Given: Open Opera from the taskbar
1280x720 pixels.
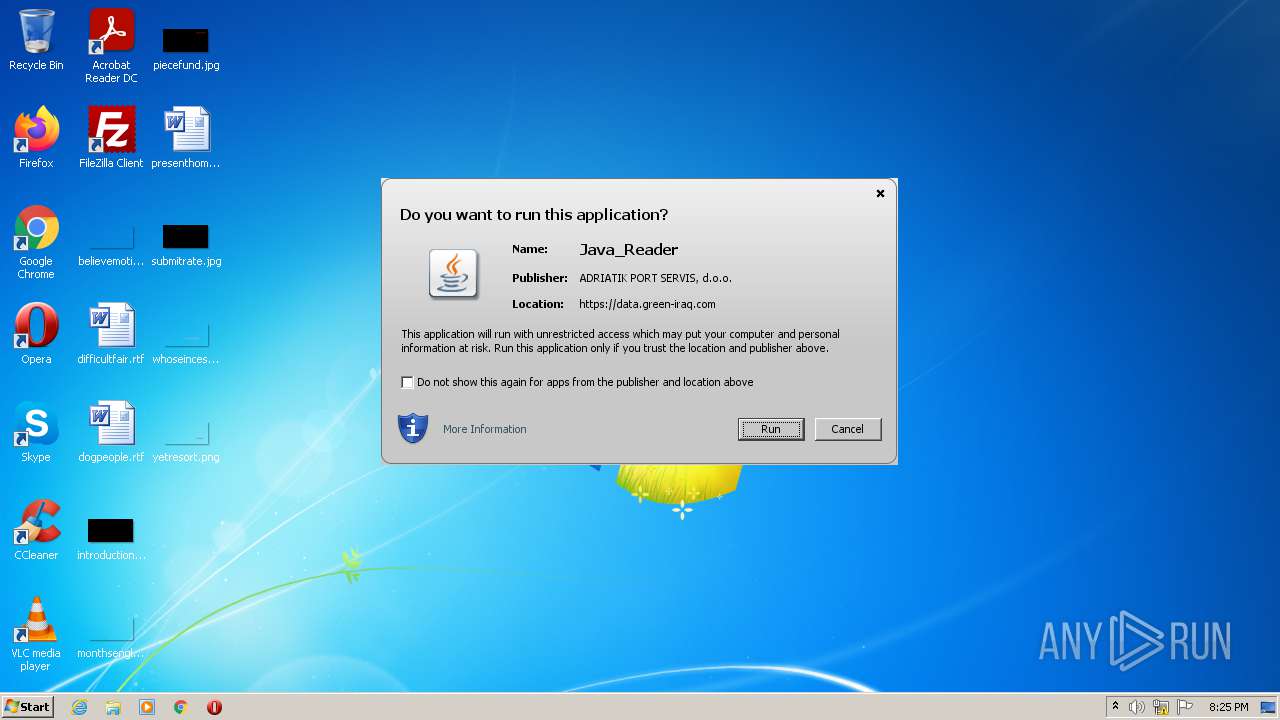Looking at the screenshot, I should coord(214,707).
